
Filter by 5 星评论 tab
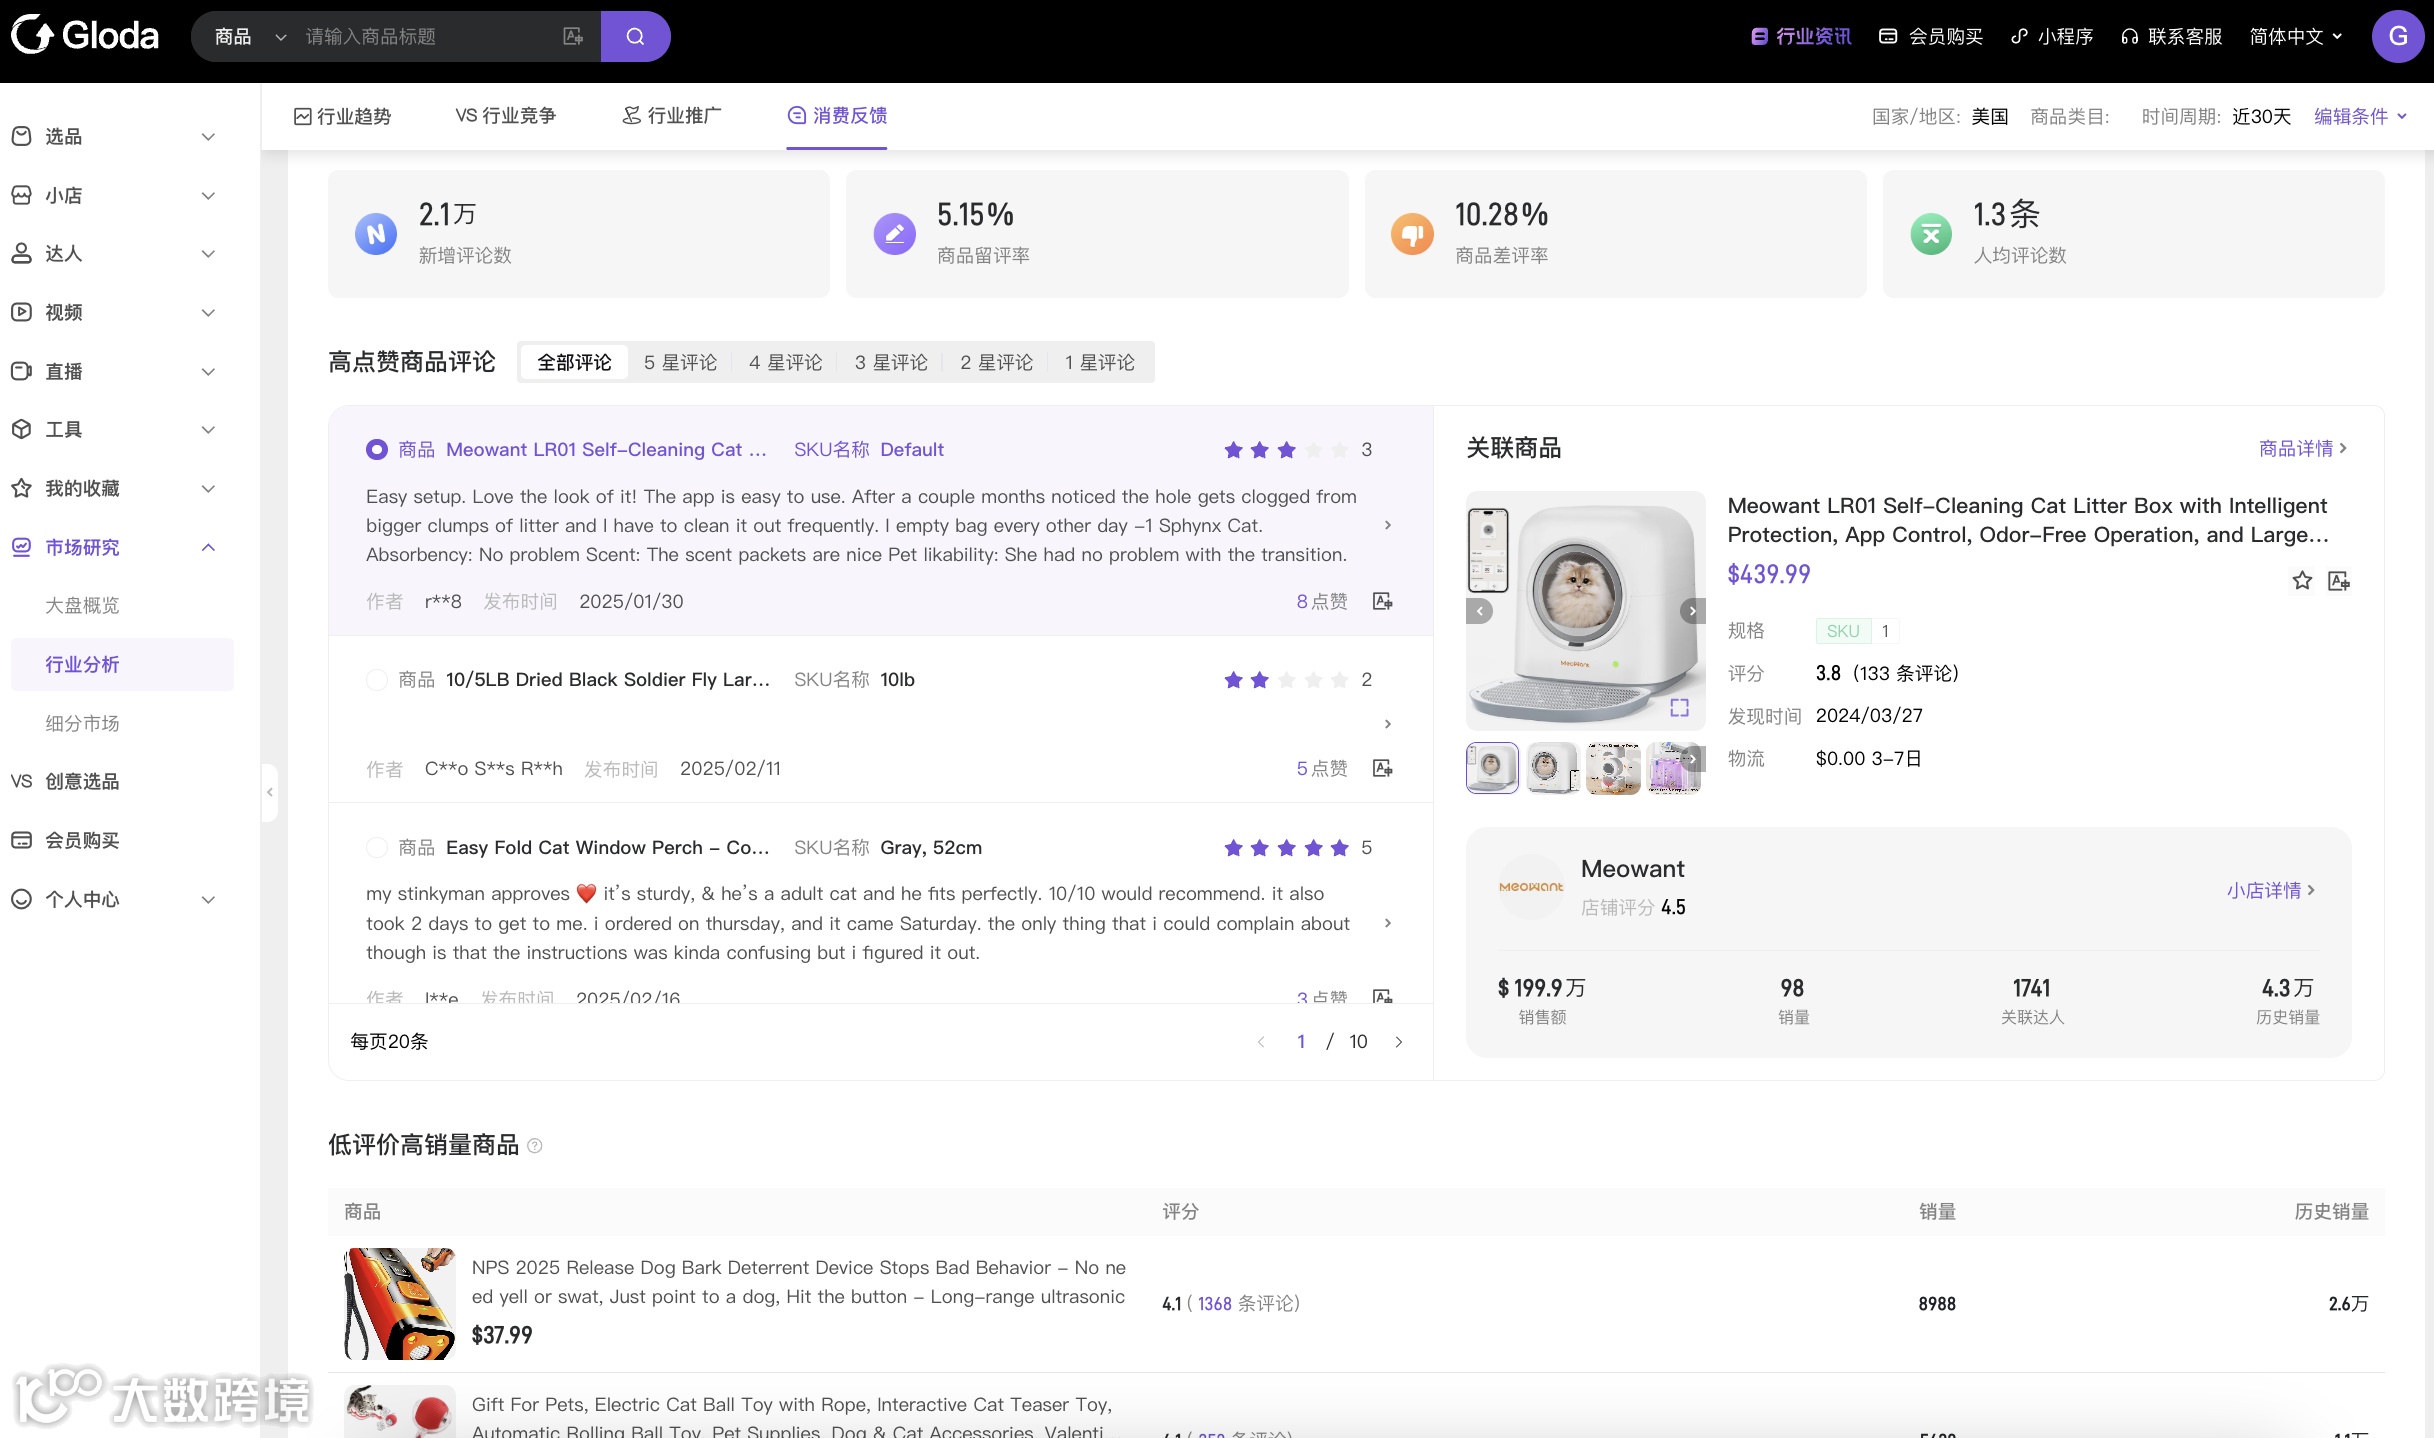click(680, 362)
